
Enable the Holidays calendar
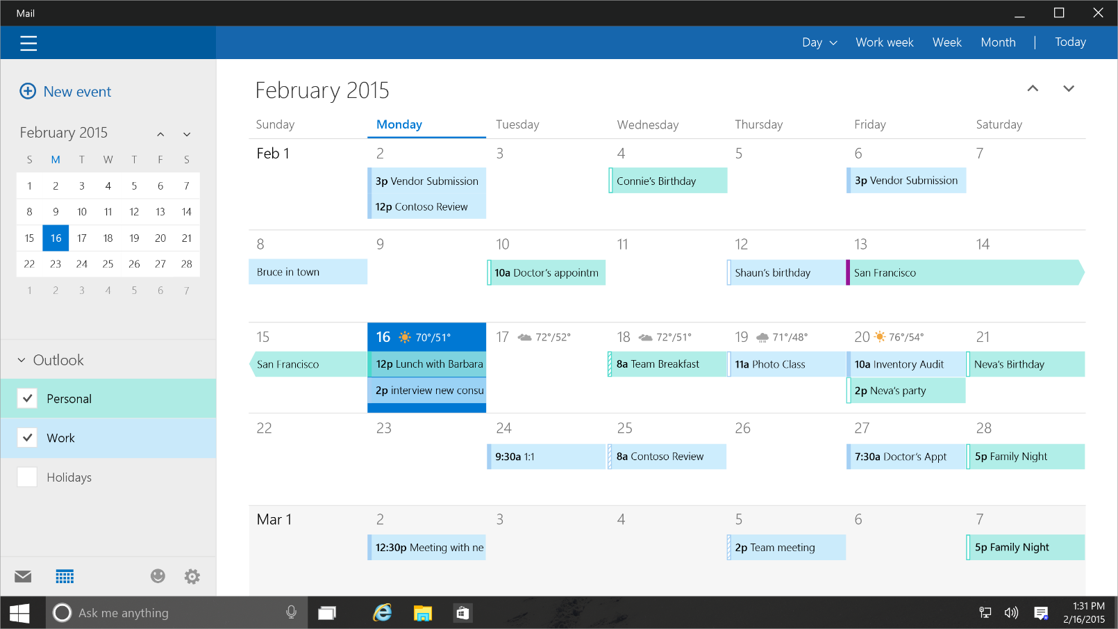pyautogui.click(x=27, y=477)
